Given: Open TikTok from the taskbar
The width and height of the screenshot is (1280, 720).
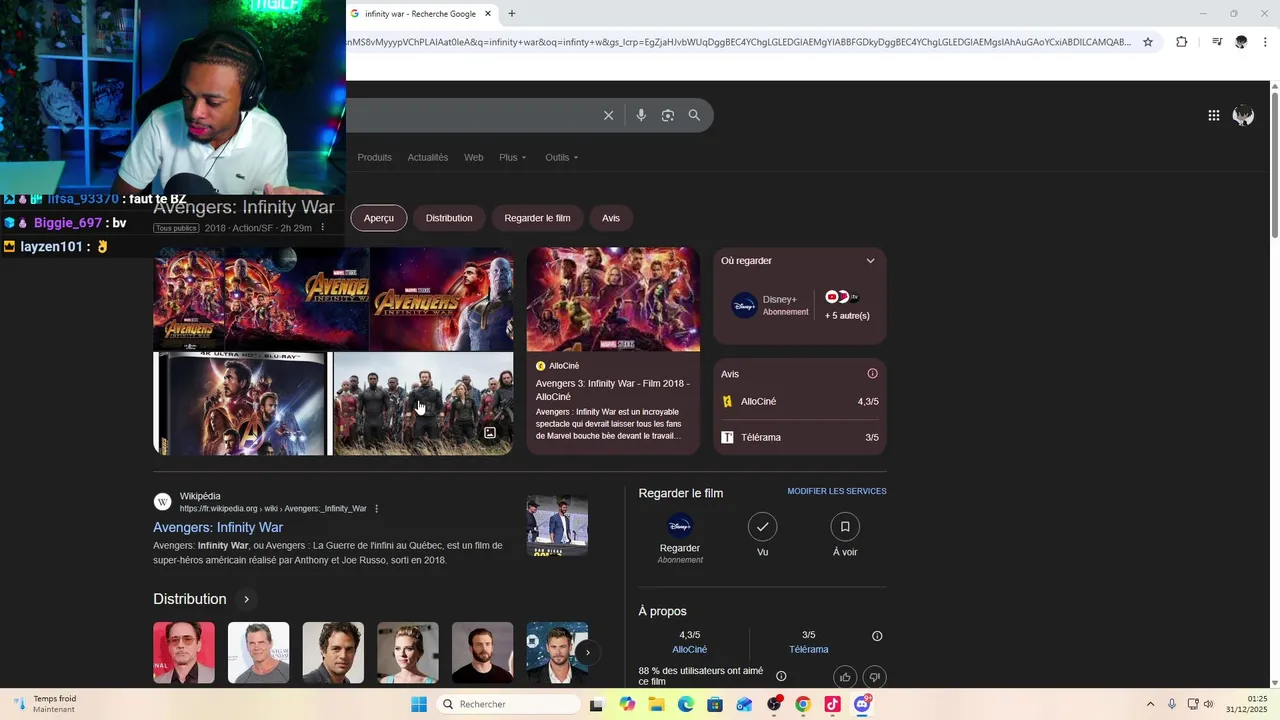Looking at the screenshot, I should [832, 704].
